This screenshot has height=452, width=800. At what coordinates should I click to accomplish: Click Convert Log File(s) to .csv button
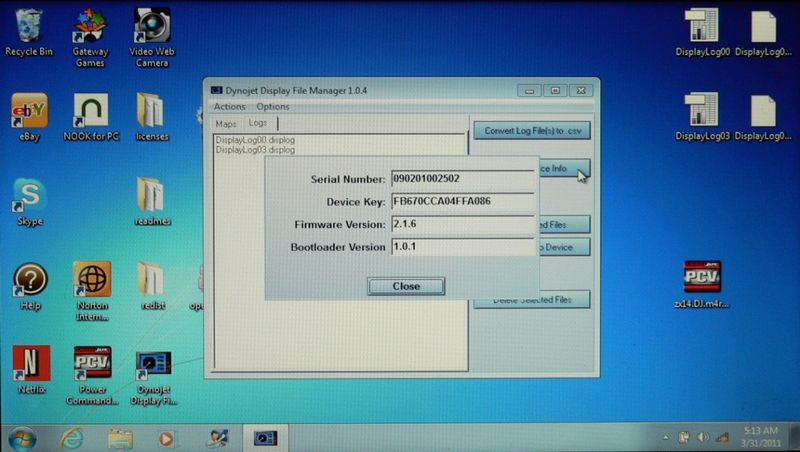pos(531,131)
